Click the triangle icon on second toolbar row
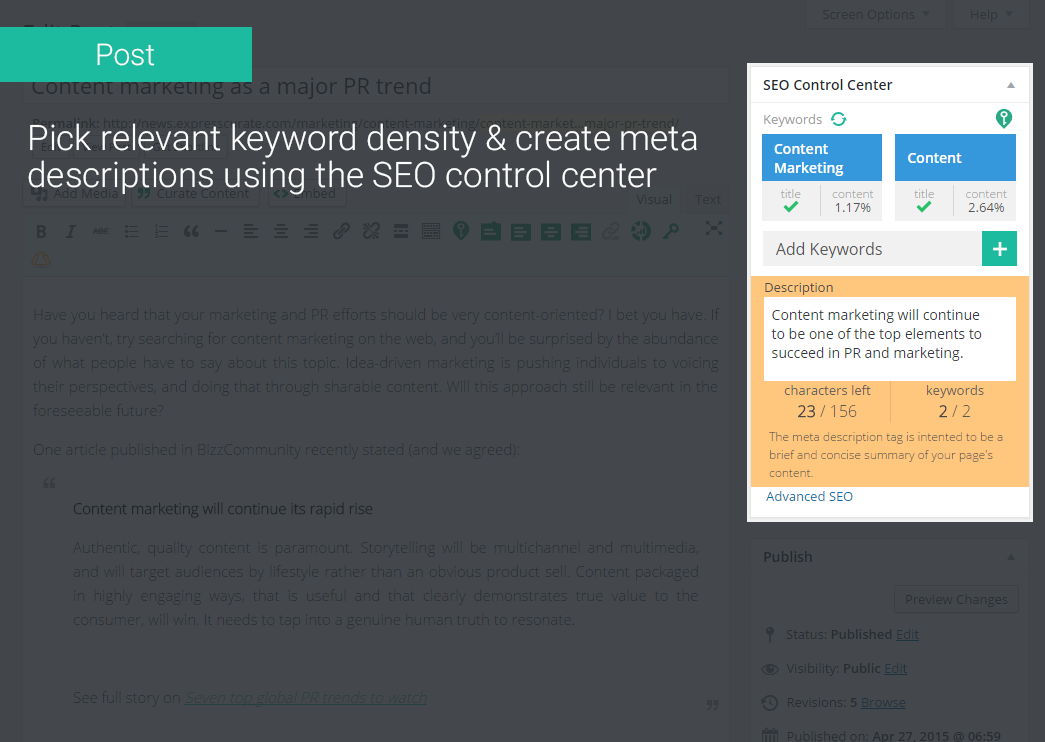 tap(41, 259)
